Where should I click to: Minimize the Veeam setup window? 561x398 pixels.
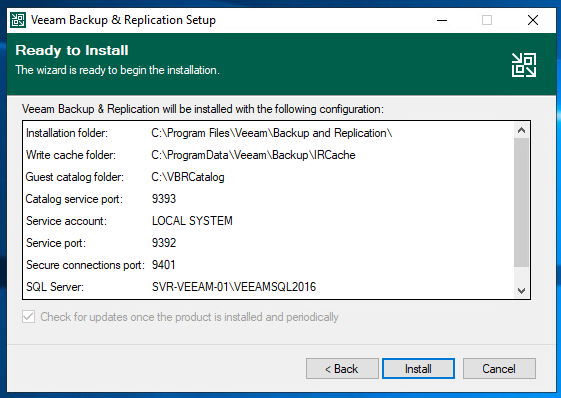[442, 20]
